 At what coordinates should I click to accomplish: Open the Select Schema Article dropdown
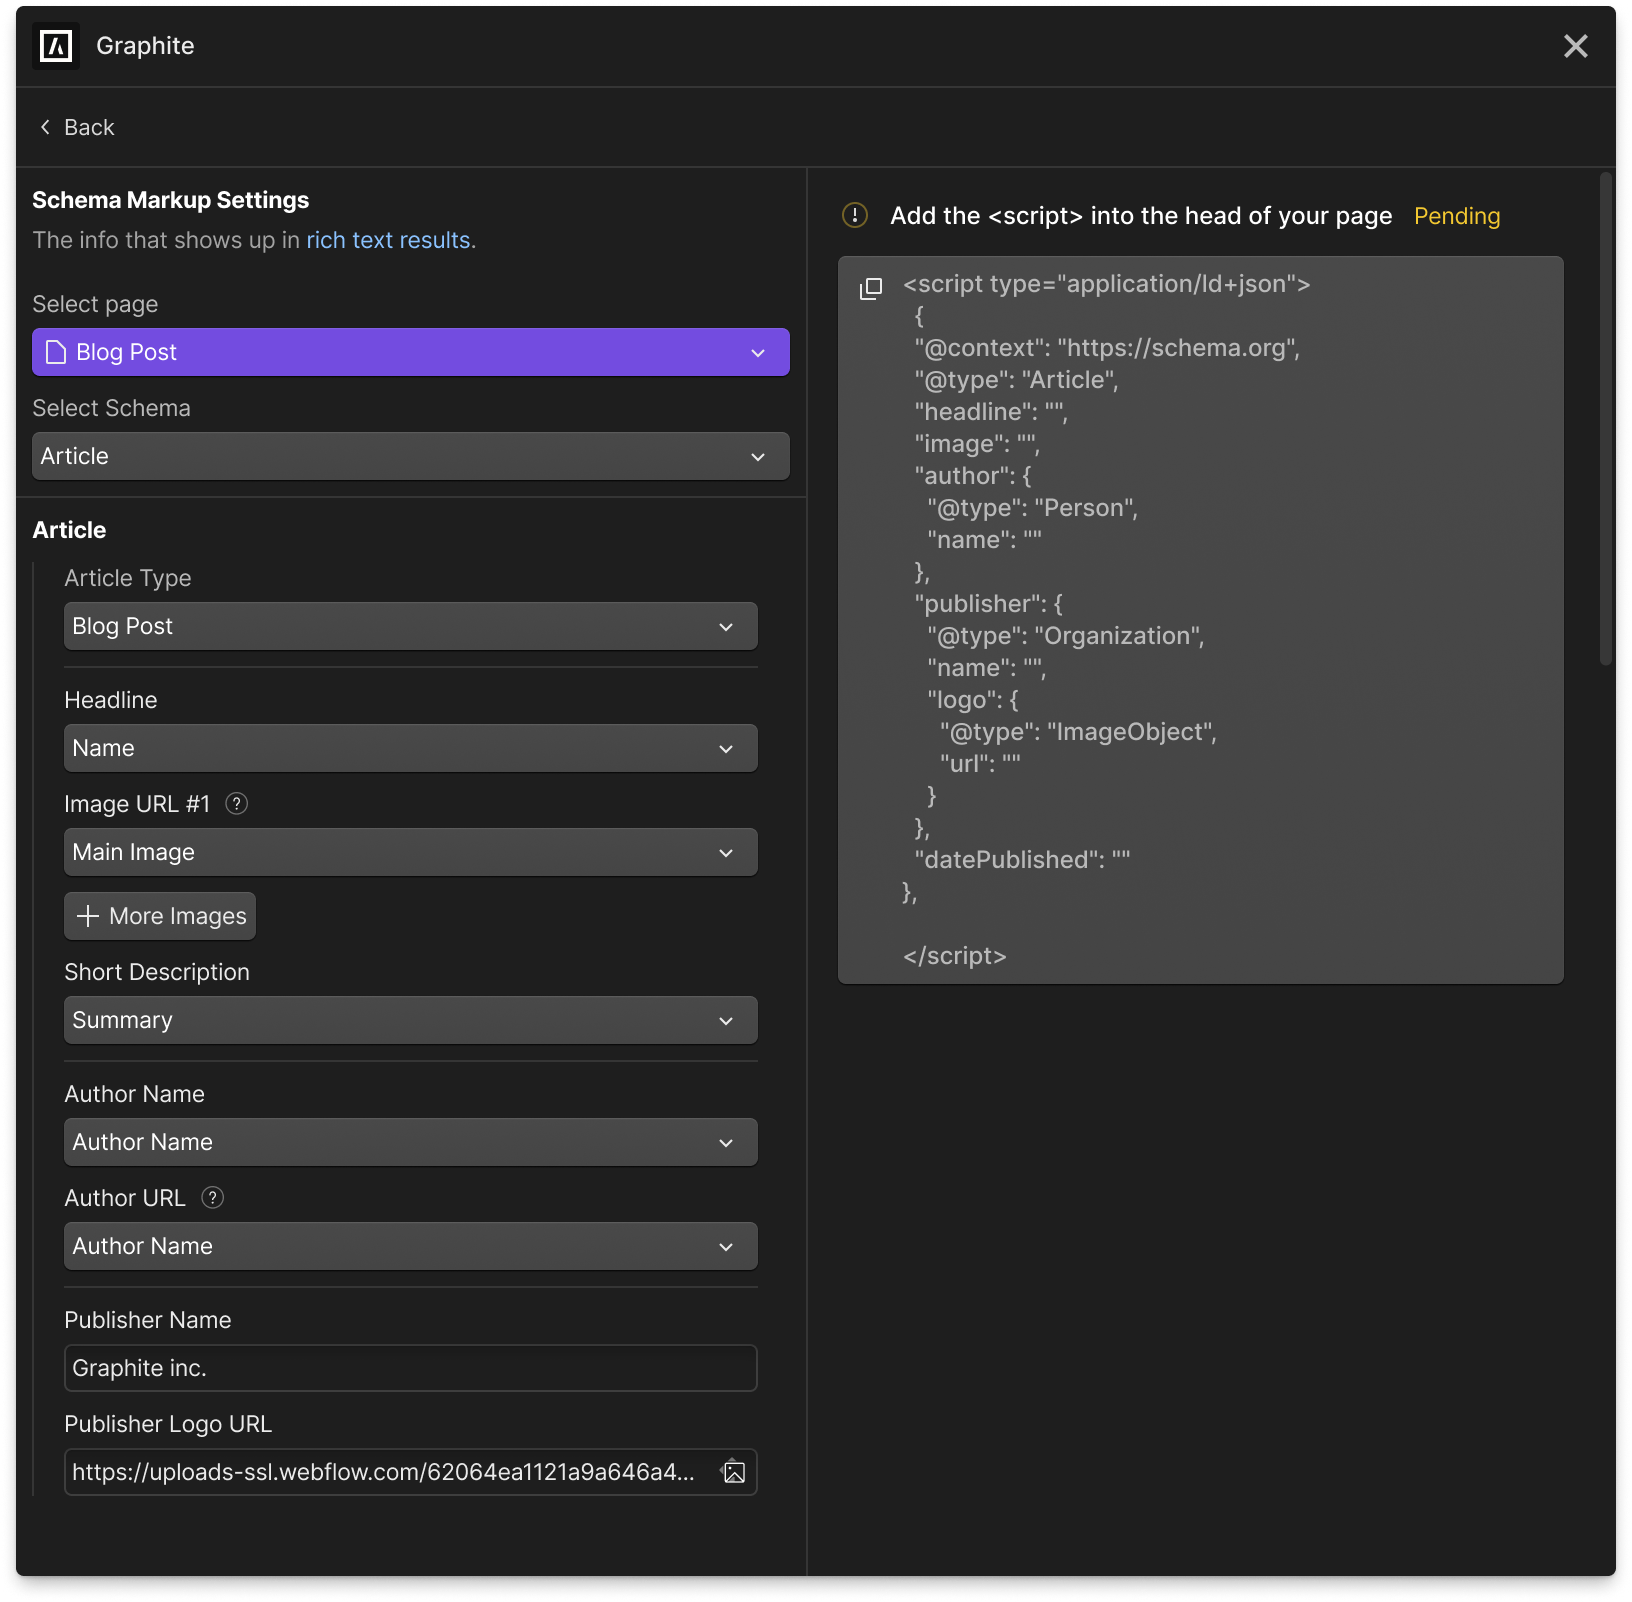point(411,456)
